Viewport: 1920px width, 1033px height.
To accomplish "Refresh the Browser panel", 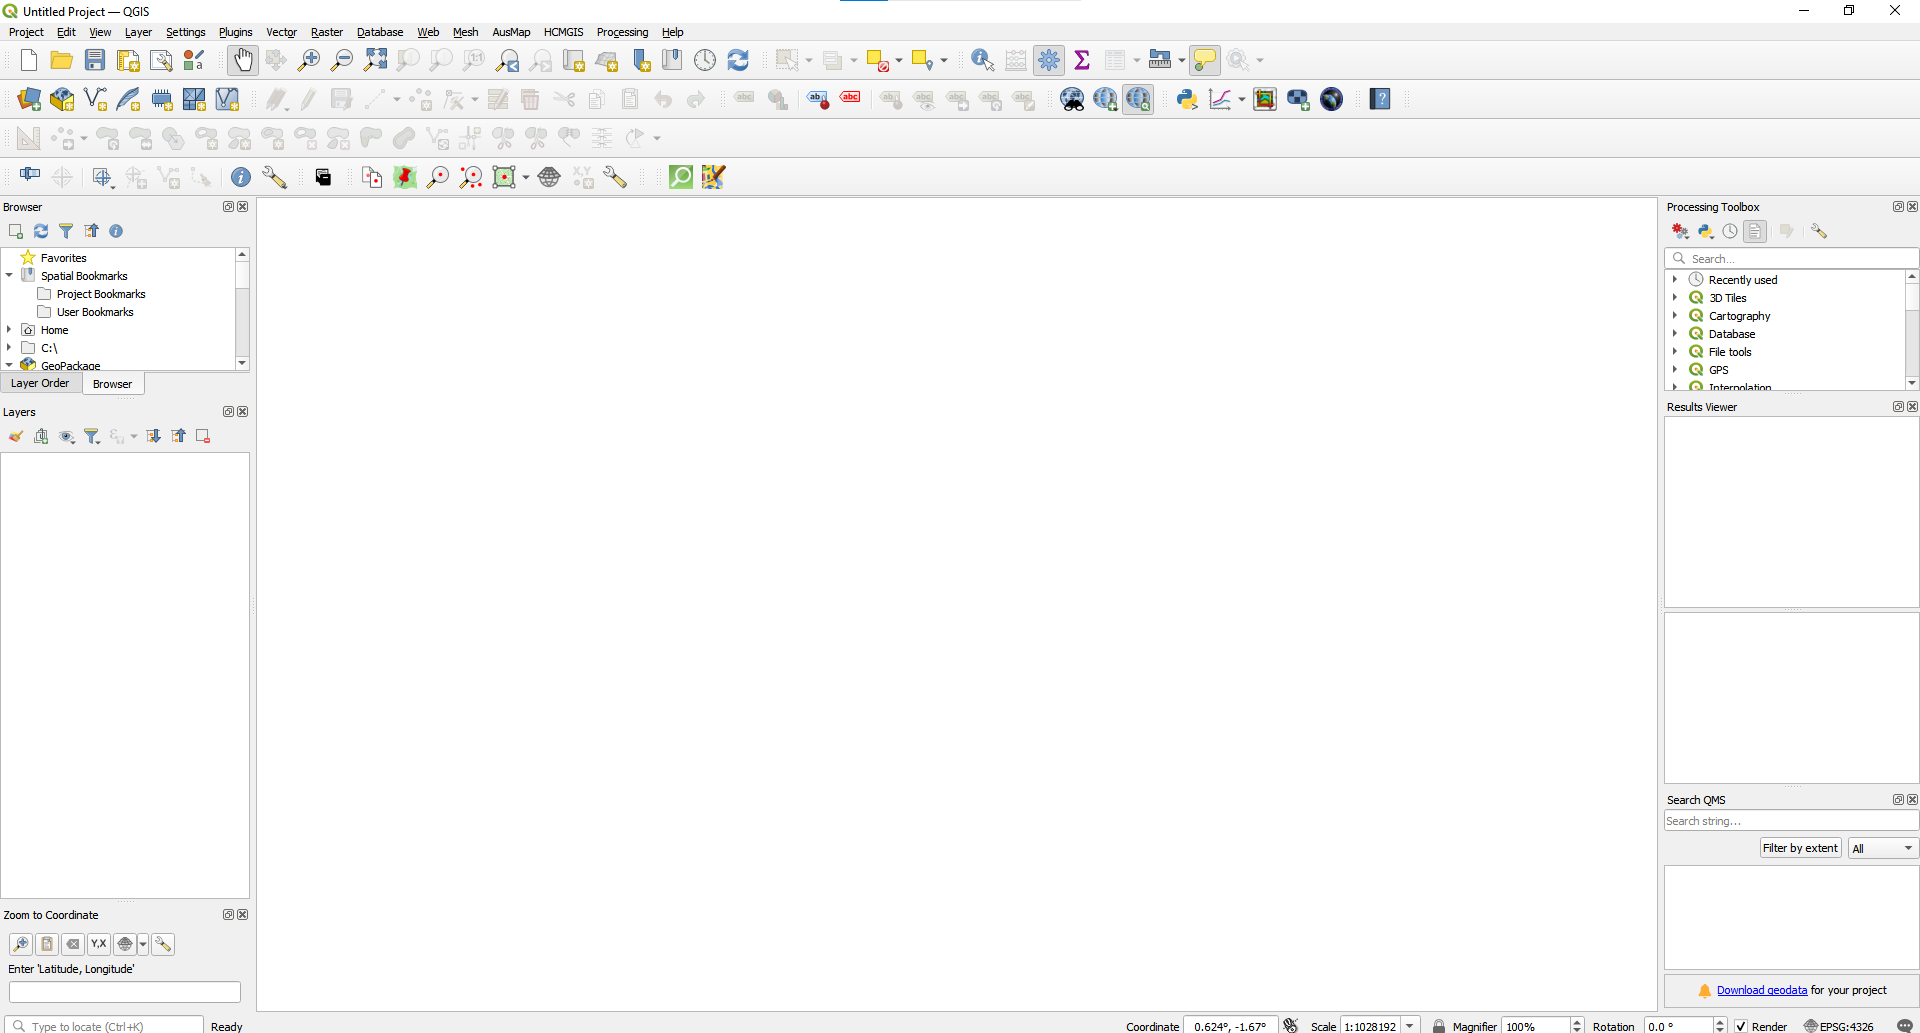I will coord(41,231).
